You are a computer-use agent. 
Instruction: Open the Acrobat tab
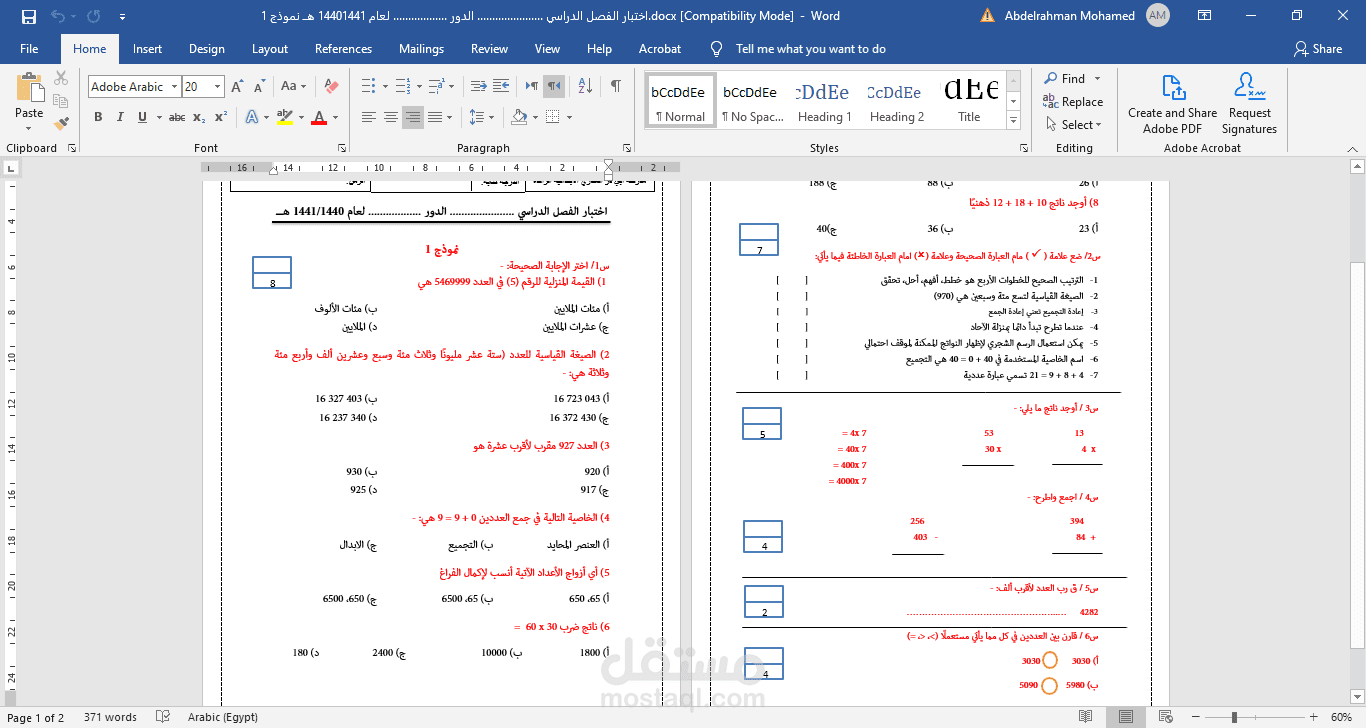(660, 48)
